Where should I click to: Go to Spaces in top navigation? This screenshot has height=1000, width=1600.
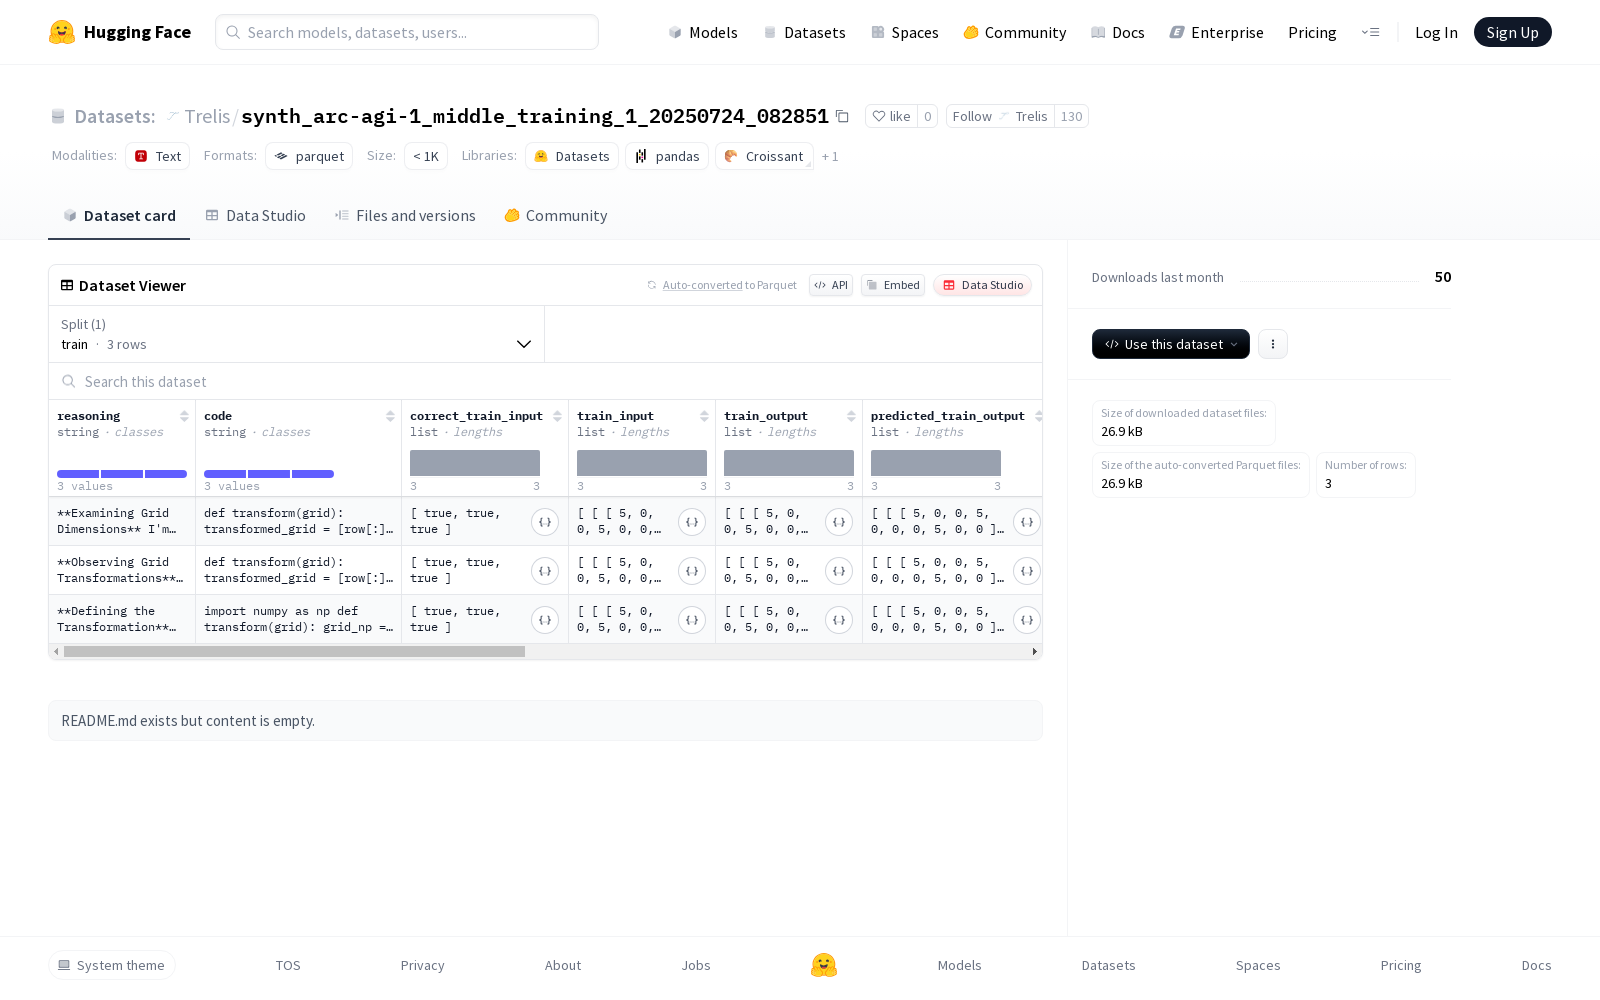tap(905, 33)
